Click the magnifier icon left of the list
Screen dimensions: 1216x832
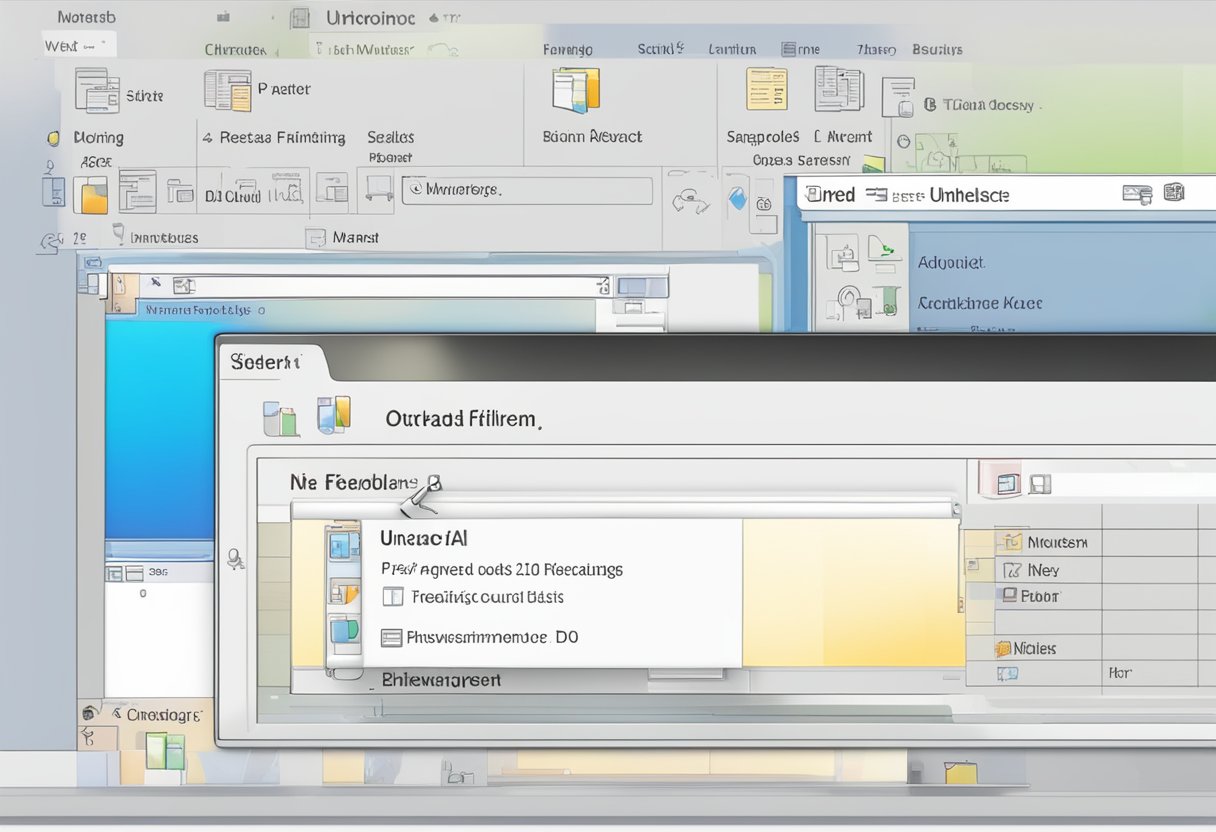pyautogui.click(x=236, y=560)
